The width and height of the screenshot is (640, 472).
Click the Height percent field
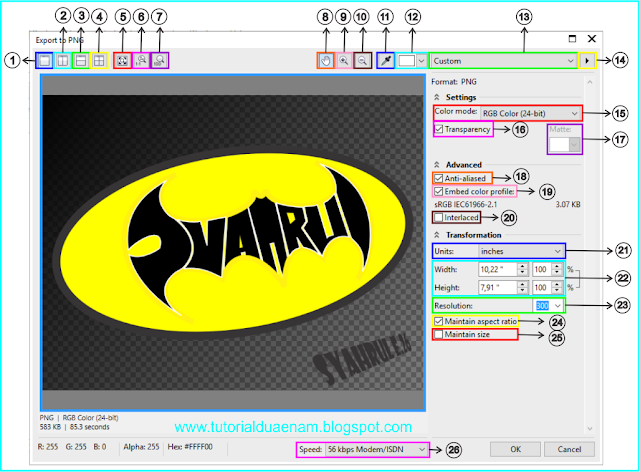(542, 287)
